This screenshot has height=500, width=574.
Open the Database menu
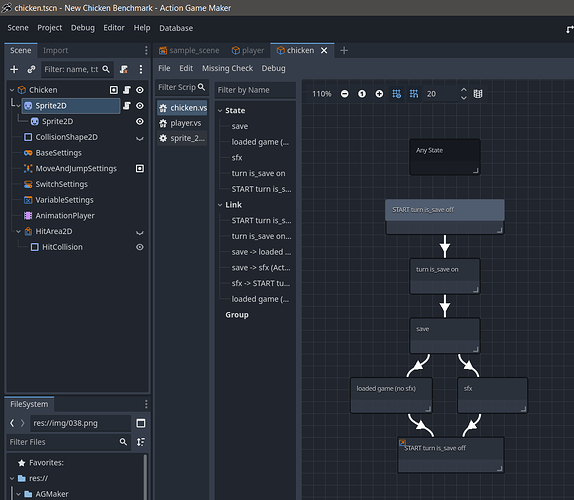[176, 28]
